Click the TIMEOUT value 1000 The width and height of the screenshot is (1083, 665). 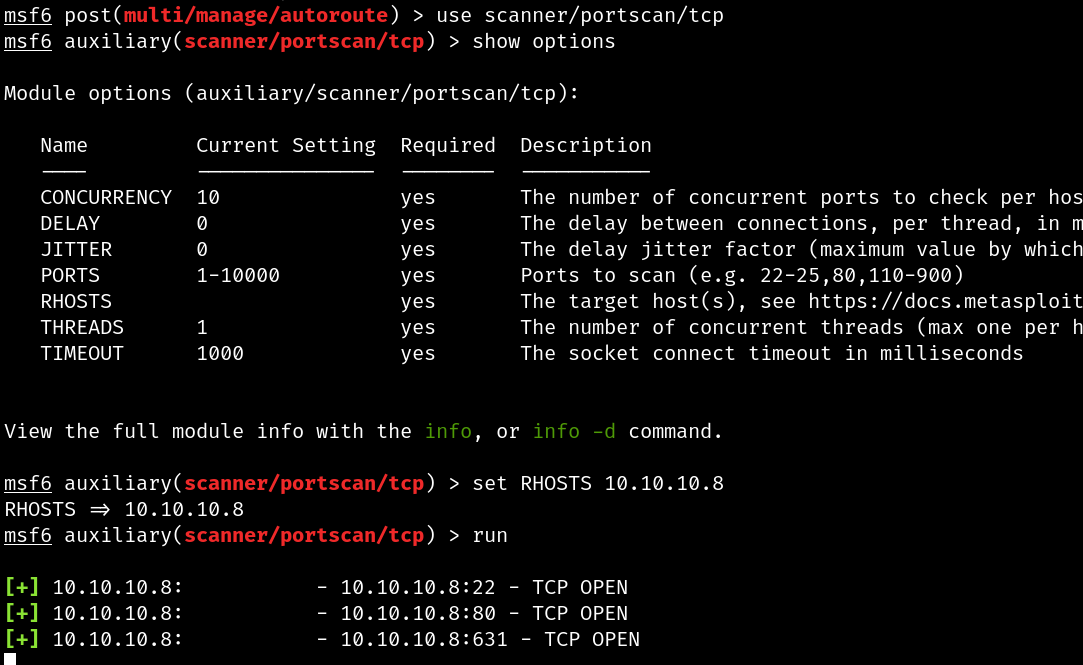220,354
